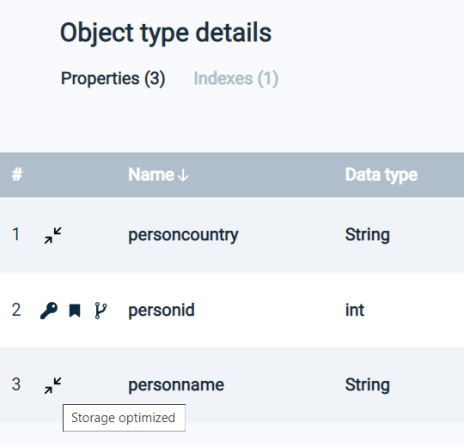Select the personcountry property name

click(x=183, y=235)
